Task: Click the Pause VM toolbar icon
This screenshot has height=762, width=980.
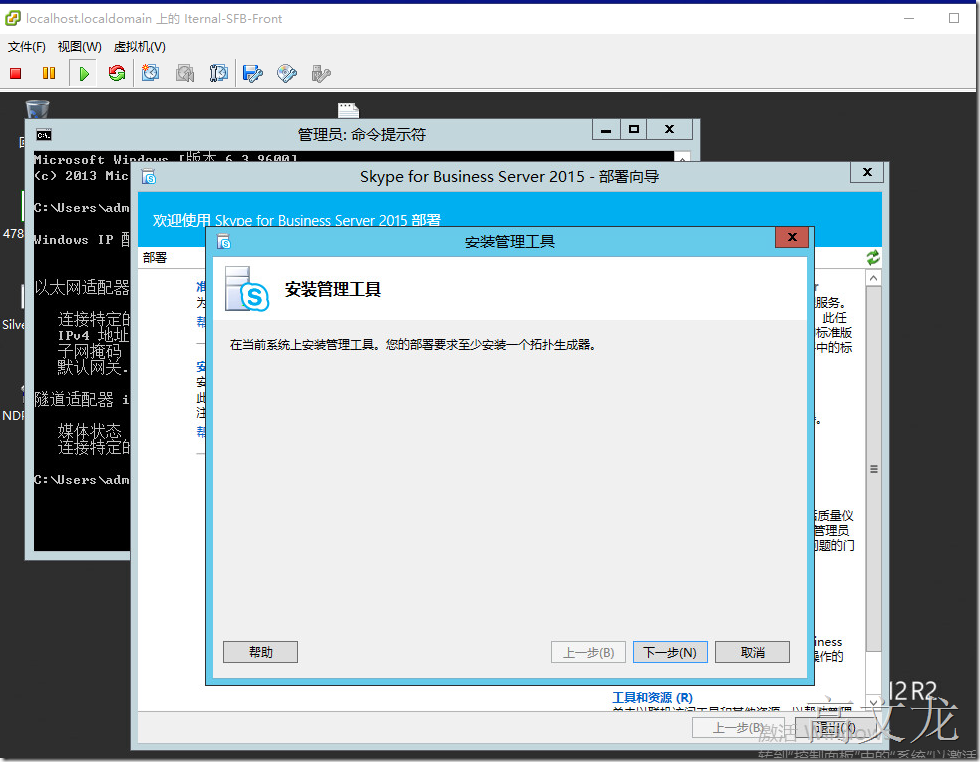Action: [49, 74]
